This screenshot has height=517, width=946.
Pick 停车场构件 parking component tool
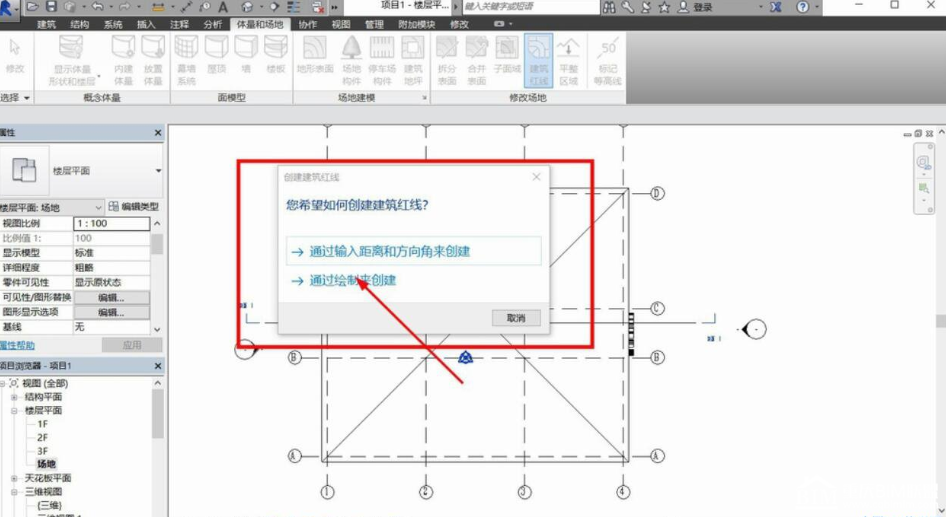click(381, 60)
